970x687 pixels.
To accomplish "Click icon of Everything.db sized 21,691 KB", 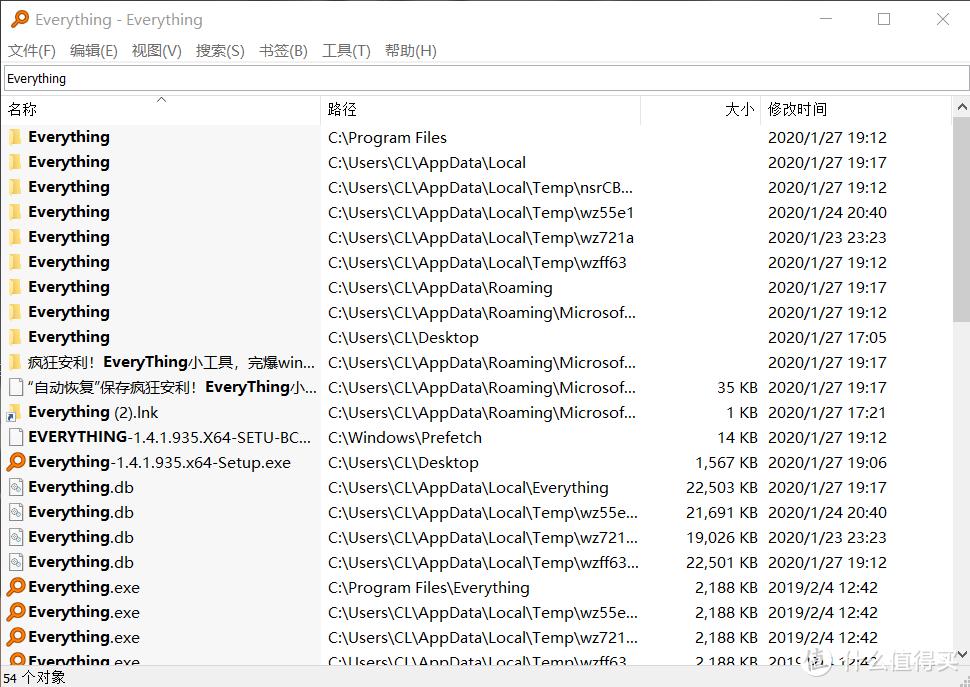I will [x=16, y=512].
